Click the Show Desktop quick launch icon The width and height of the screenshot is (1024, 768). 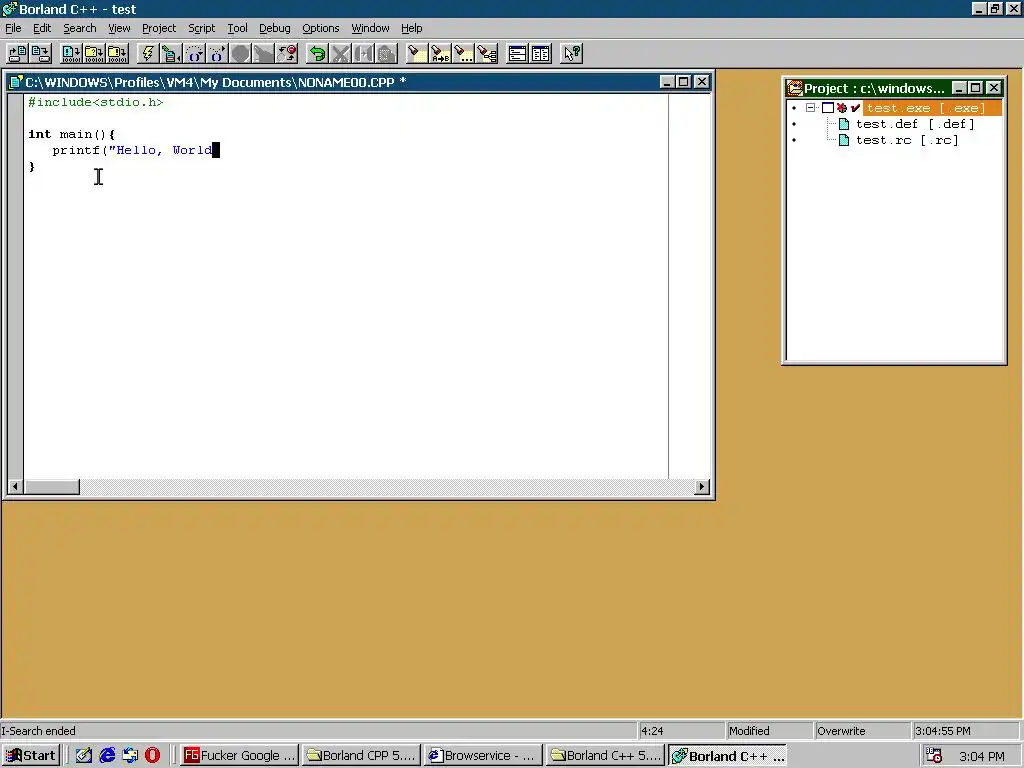(84, 756)
